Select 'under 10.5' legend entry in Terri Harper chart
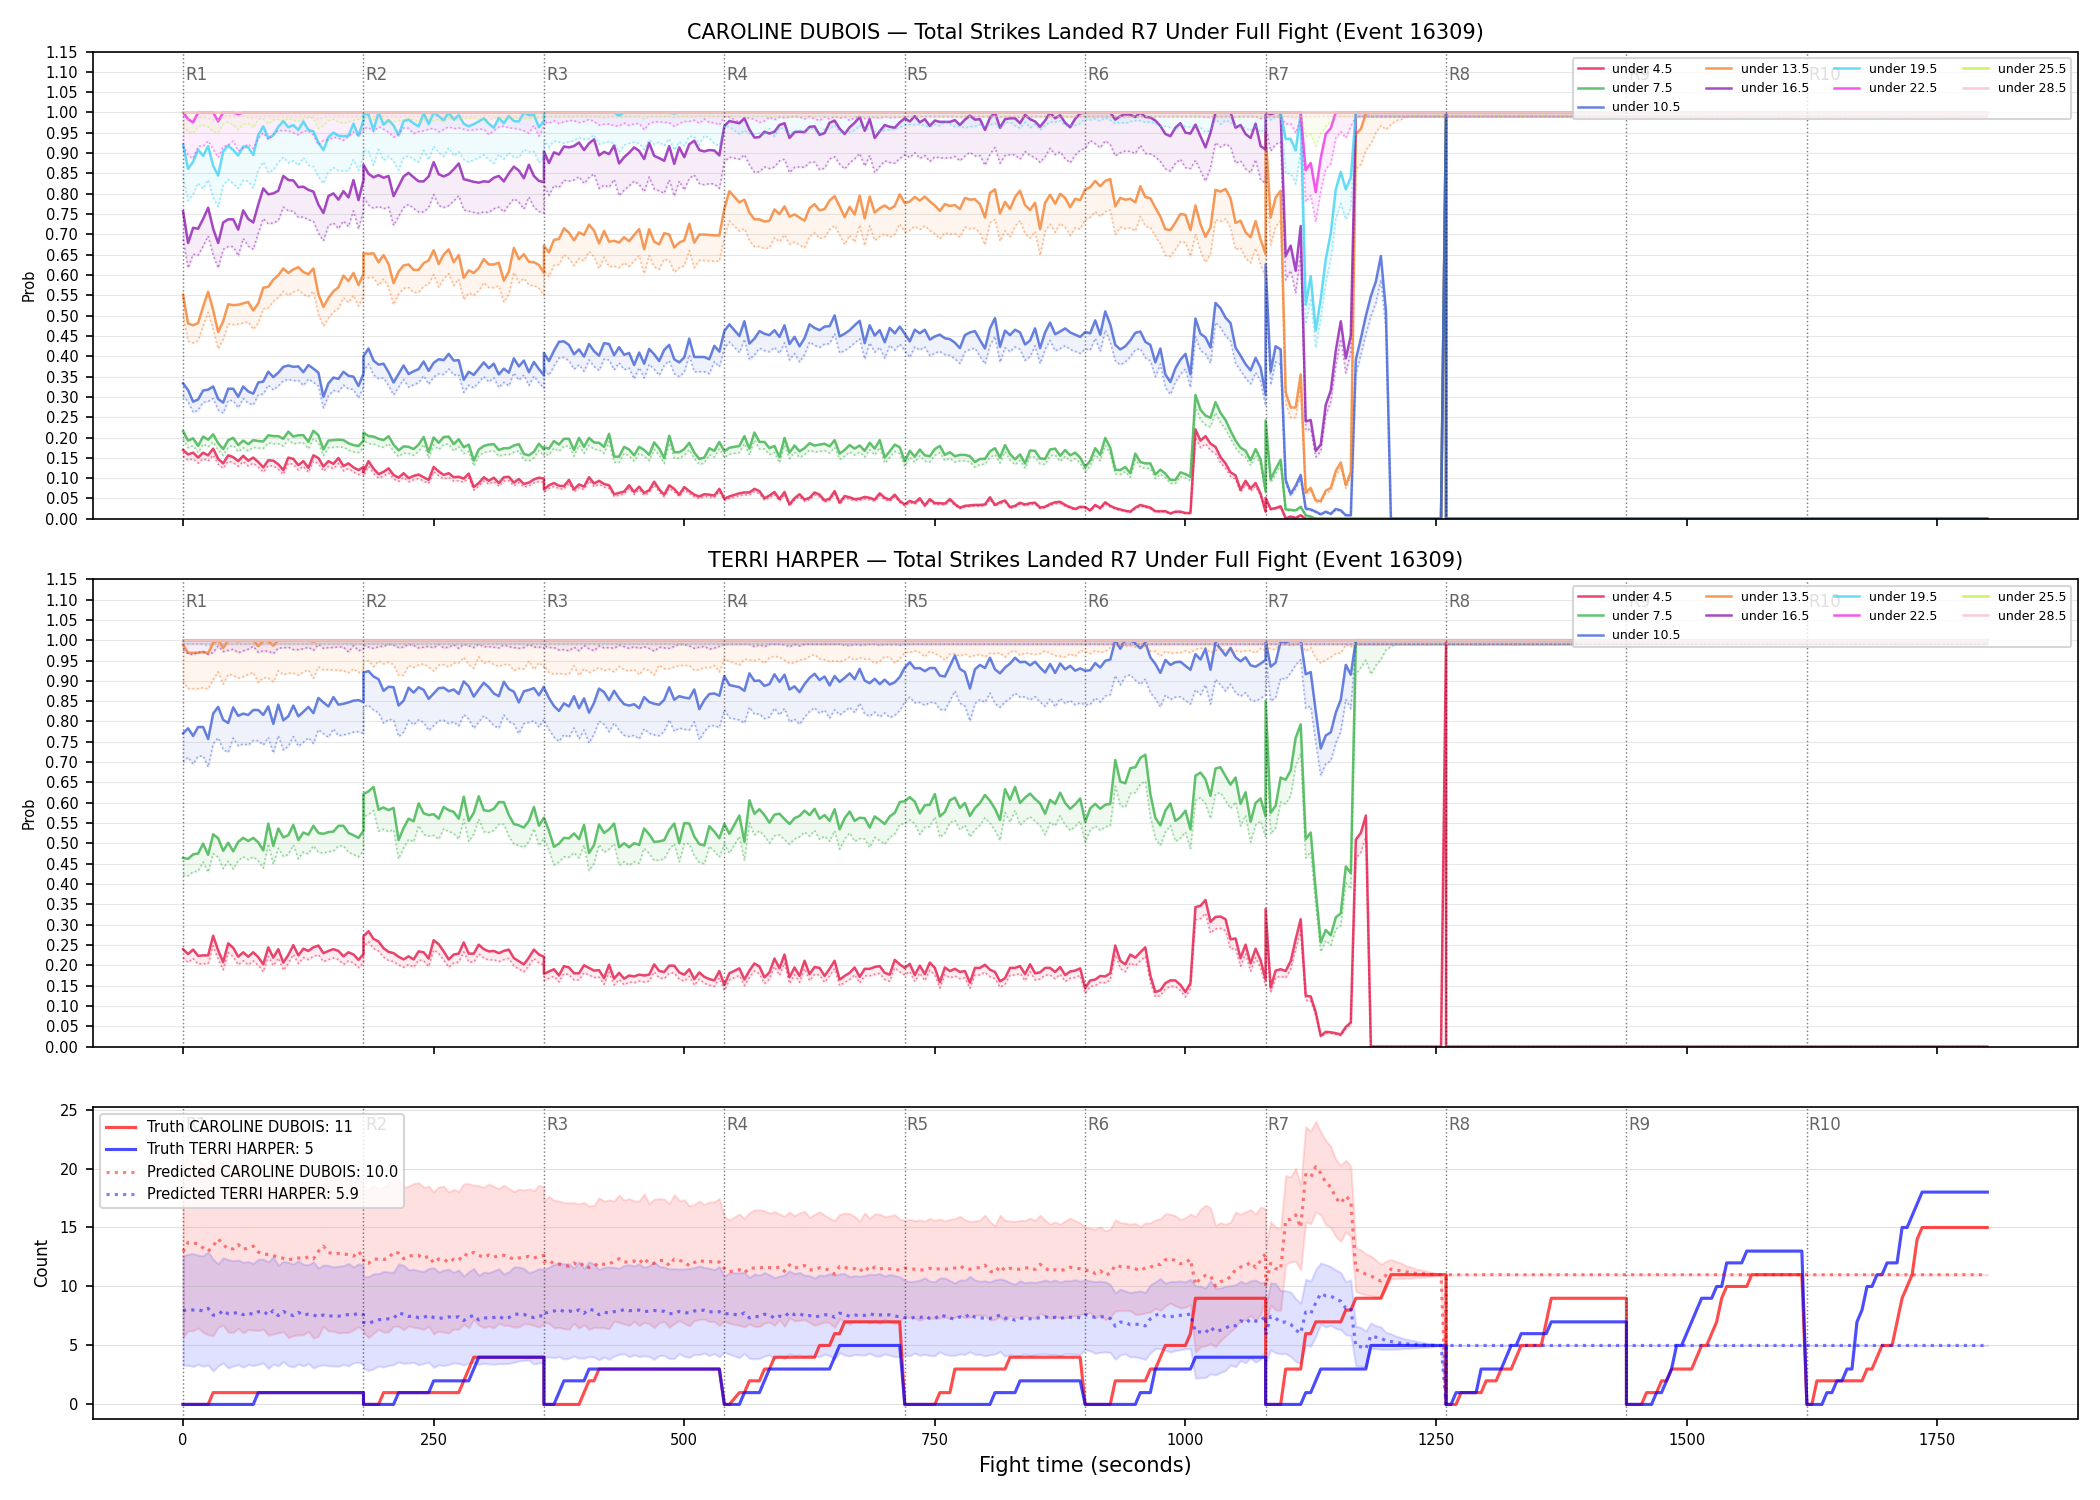 [x=1628, y=635]
